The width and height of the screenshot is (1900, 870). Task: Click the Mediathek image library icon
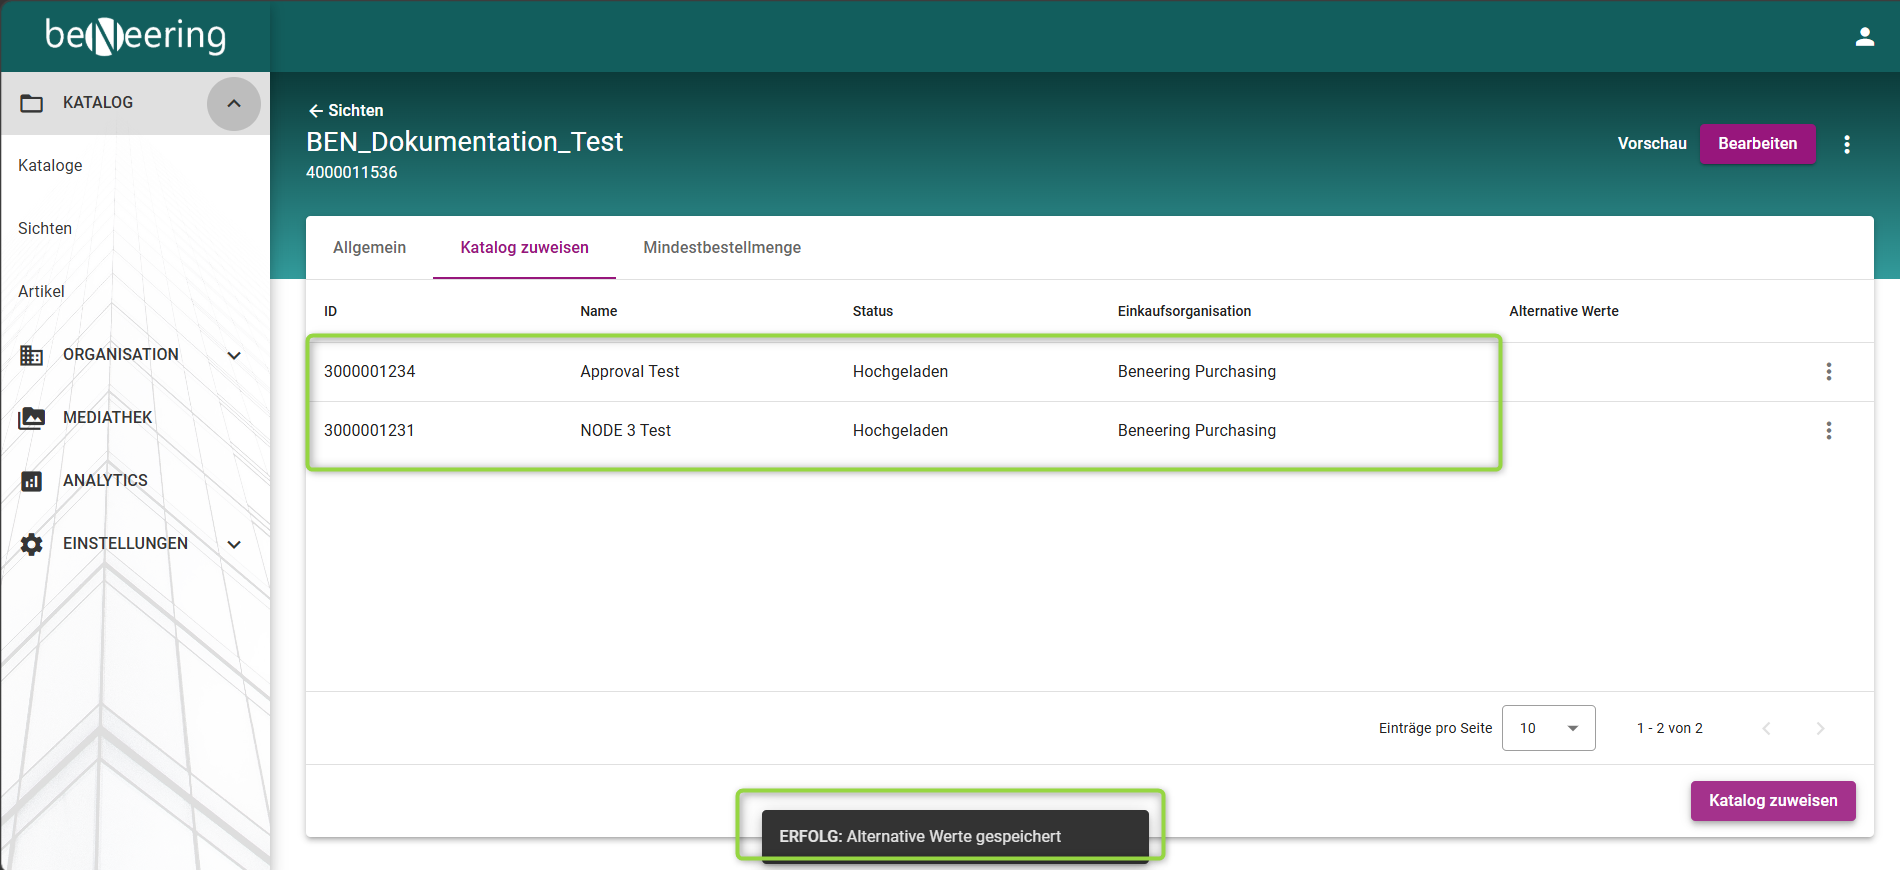(x=32, y=418)
